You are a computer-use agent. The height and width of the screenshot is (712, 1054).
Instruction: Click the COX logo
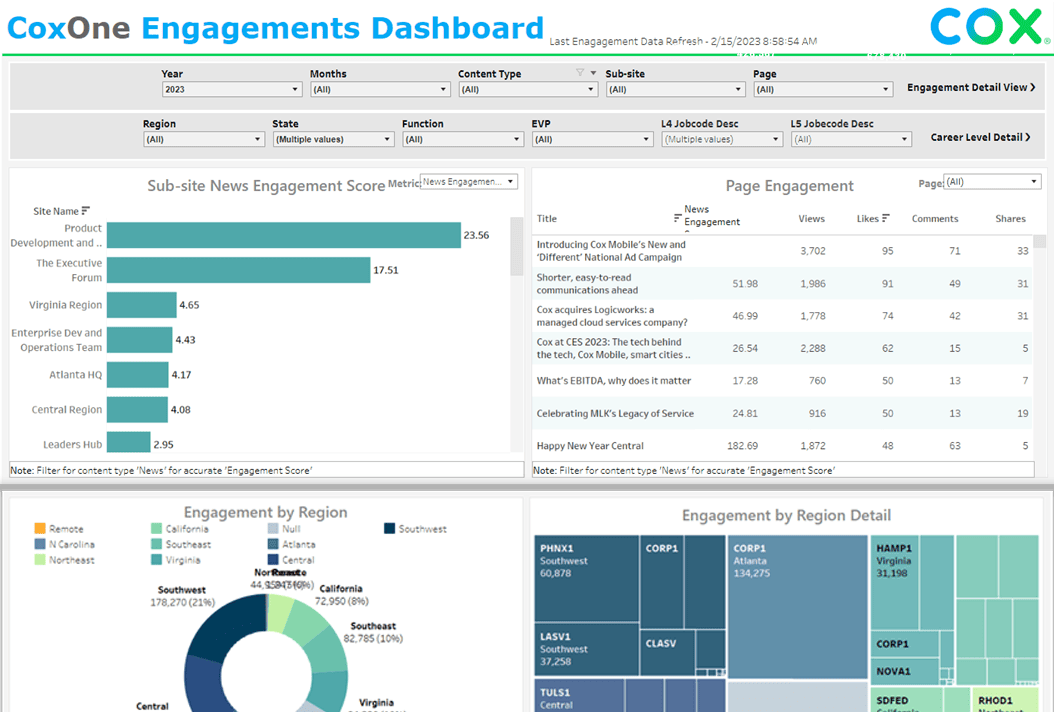[989, 27]
